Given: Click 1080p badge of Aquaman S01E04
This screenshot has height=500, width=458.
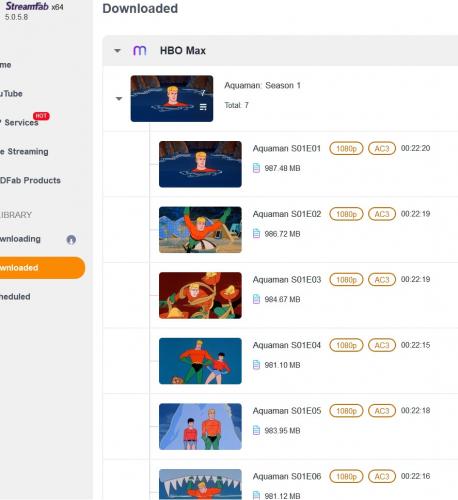Looking at the screenshot, I should [346, 345].
